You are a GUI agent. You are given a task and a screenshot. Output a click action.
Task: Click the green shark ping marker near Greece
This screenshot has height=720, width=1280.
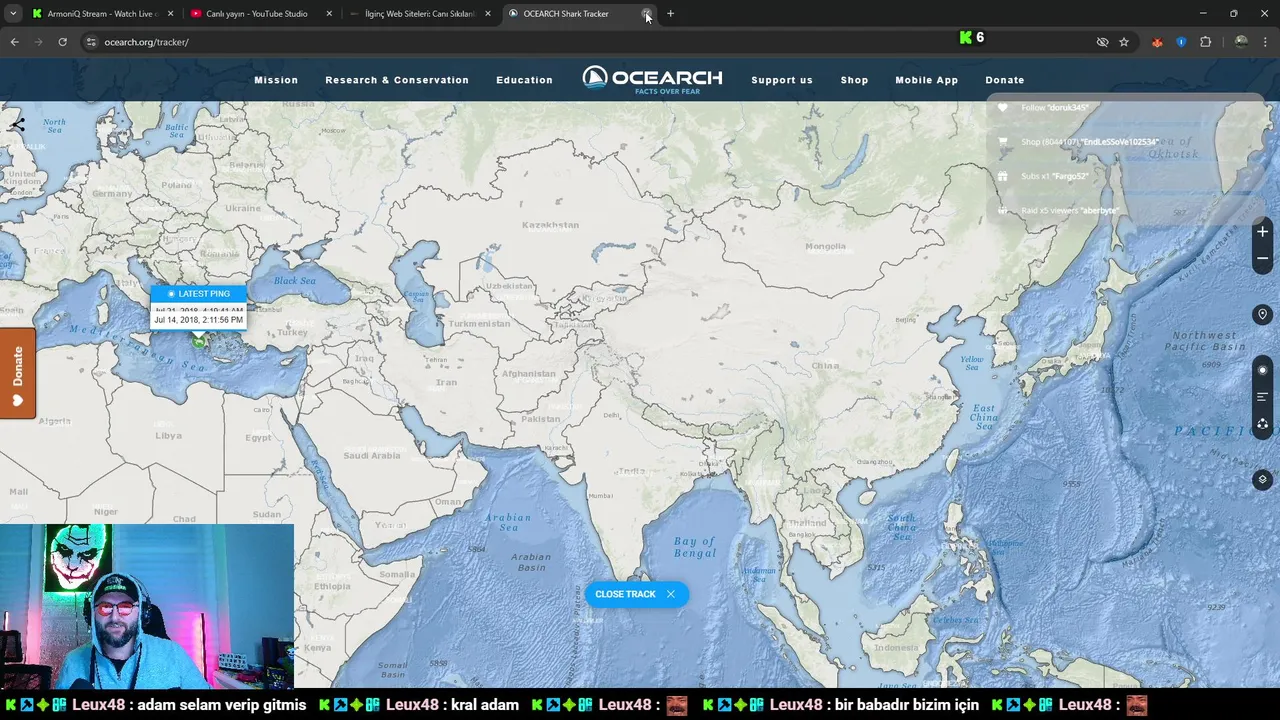[x=199, y=342]
